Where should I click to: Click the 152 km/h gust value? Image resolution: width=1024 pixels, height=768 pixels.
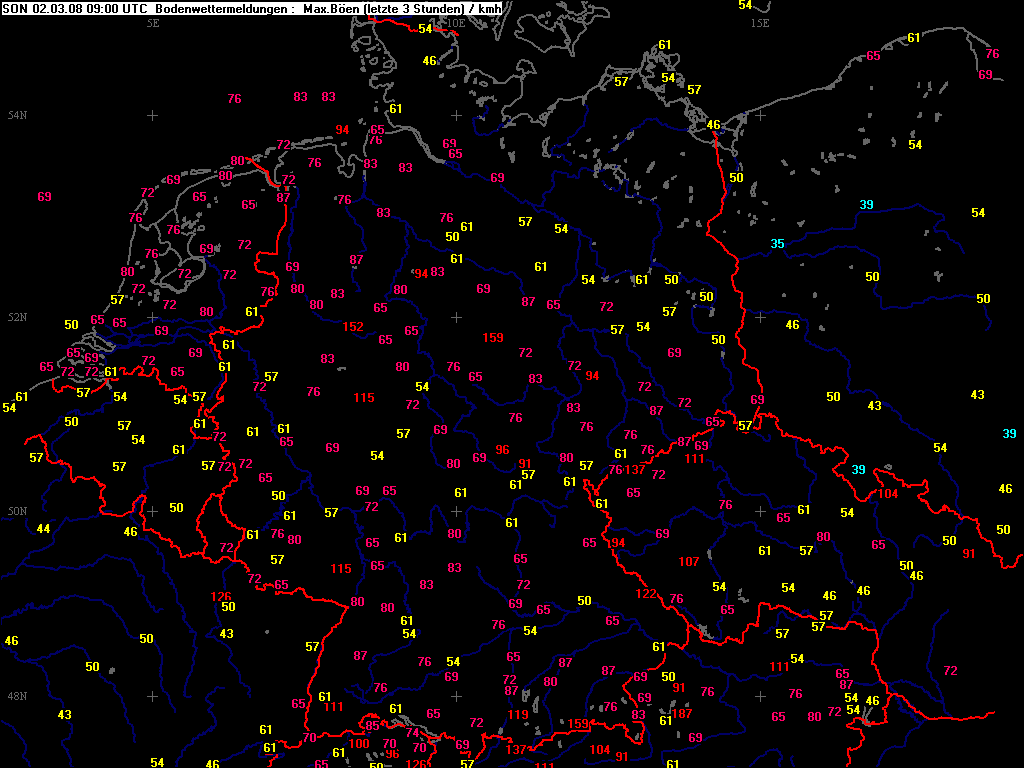pyautogui.click(x=353, y=326)
